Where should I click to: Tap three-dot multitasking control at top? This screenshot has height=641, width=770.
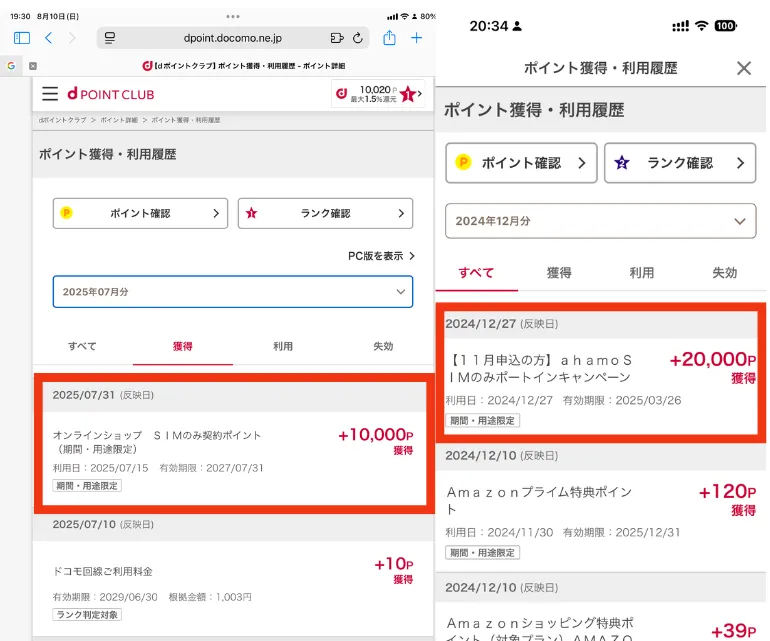pos(233,16)
